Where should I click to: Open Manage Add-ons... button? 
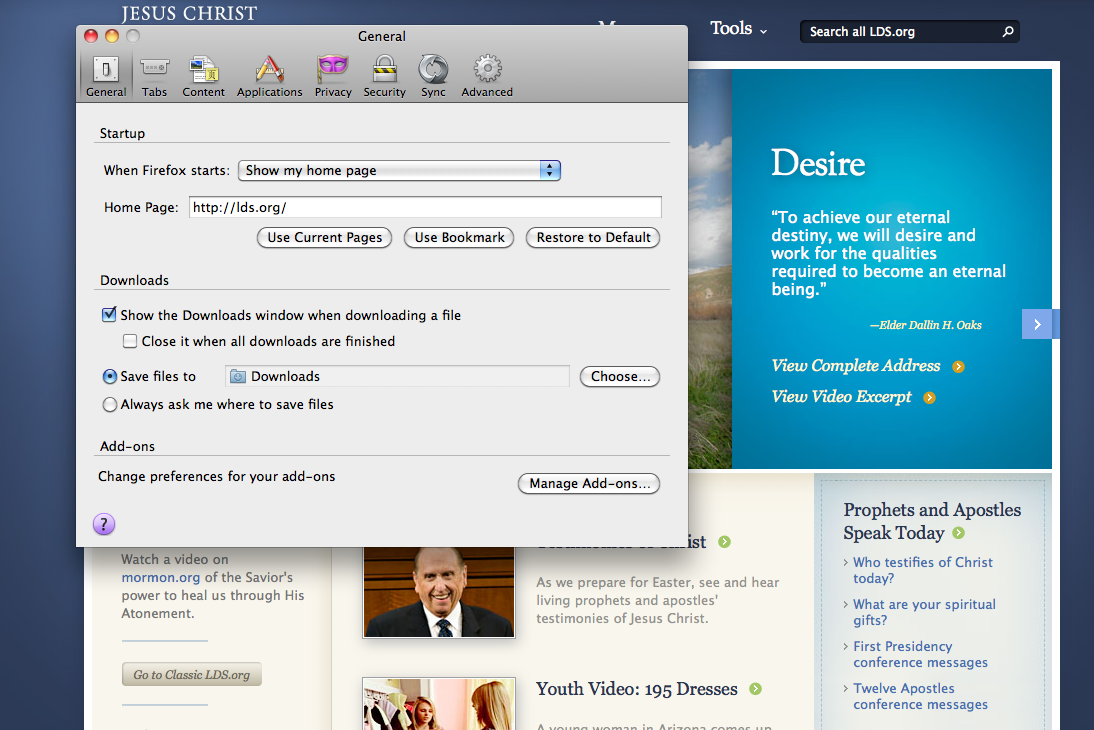point(589,483)
